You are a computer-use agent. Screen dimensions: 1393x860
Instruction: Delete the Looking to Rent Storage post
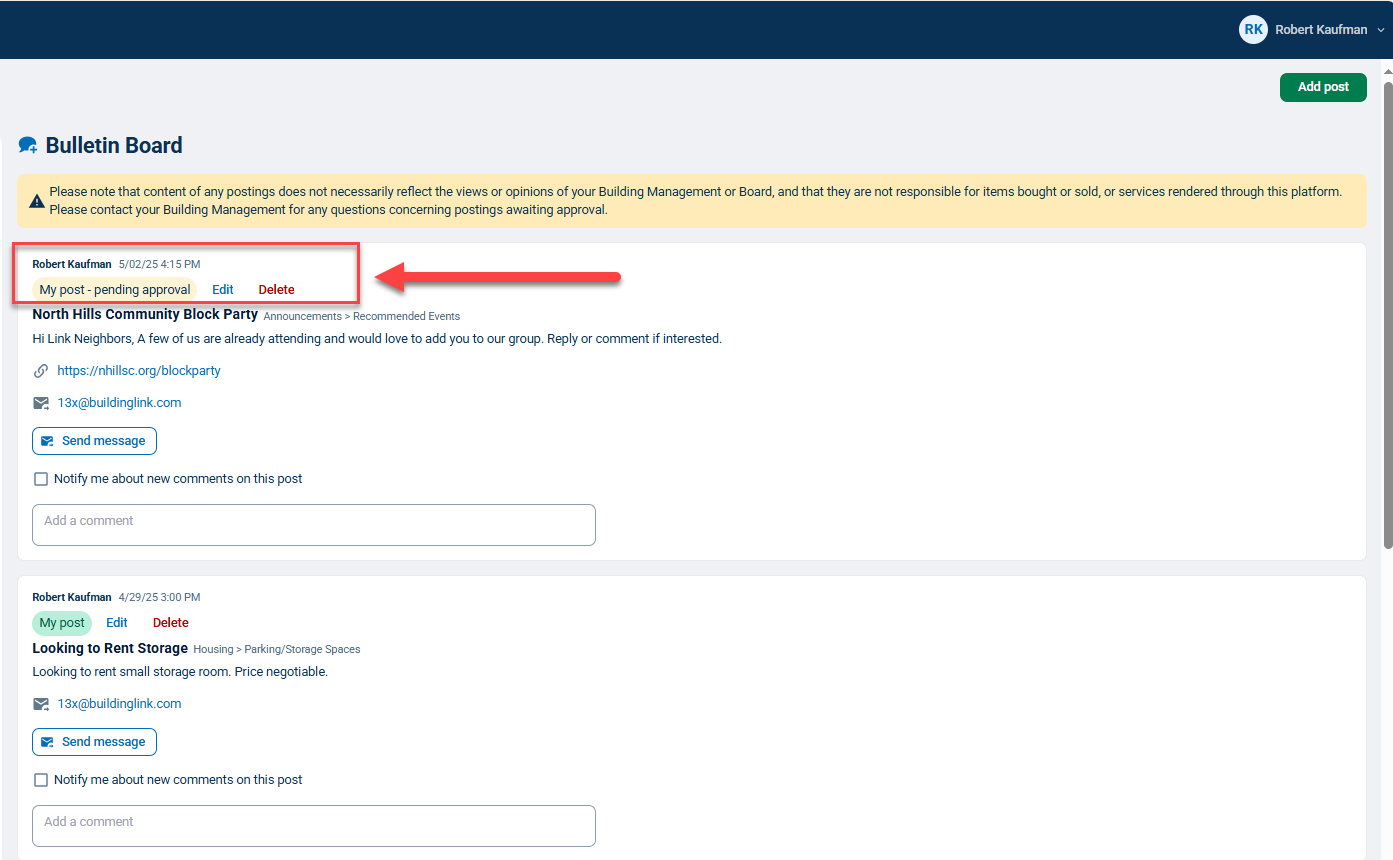[x=171, y=623]
